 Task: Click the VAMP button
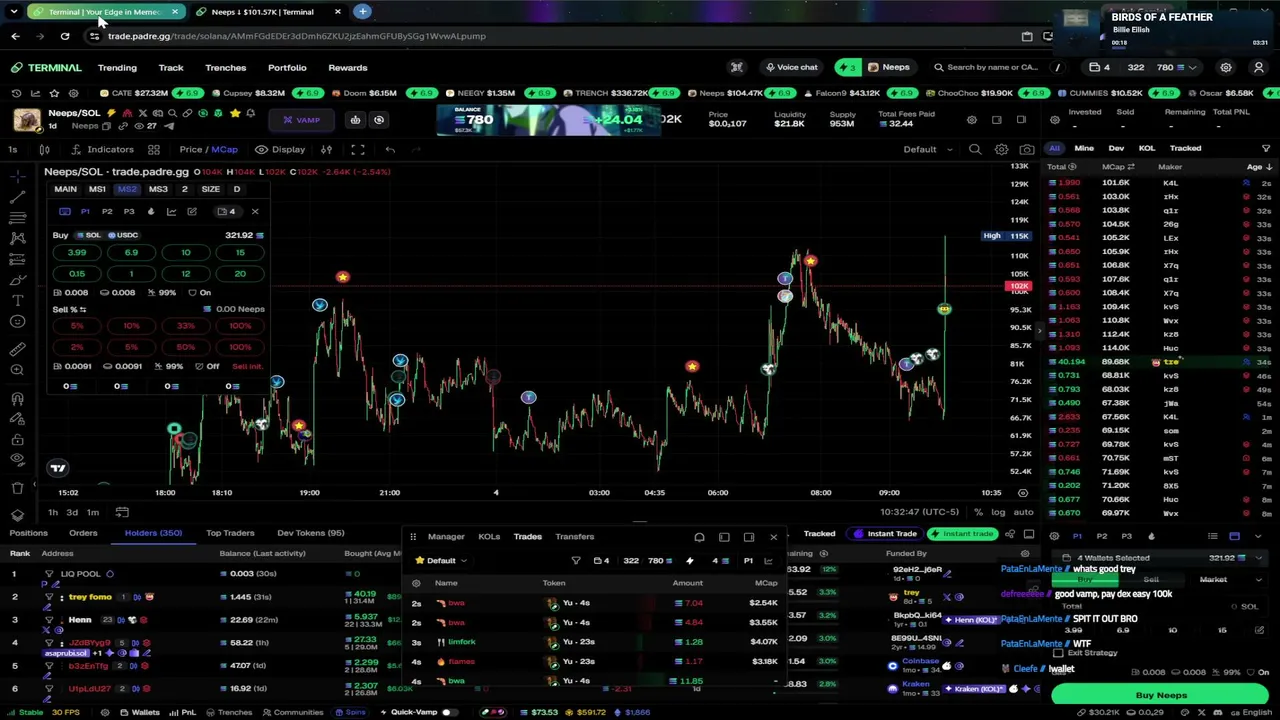[x=301, y=120]
